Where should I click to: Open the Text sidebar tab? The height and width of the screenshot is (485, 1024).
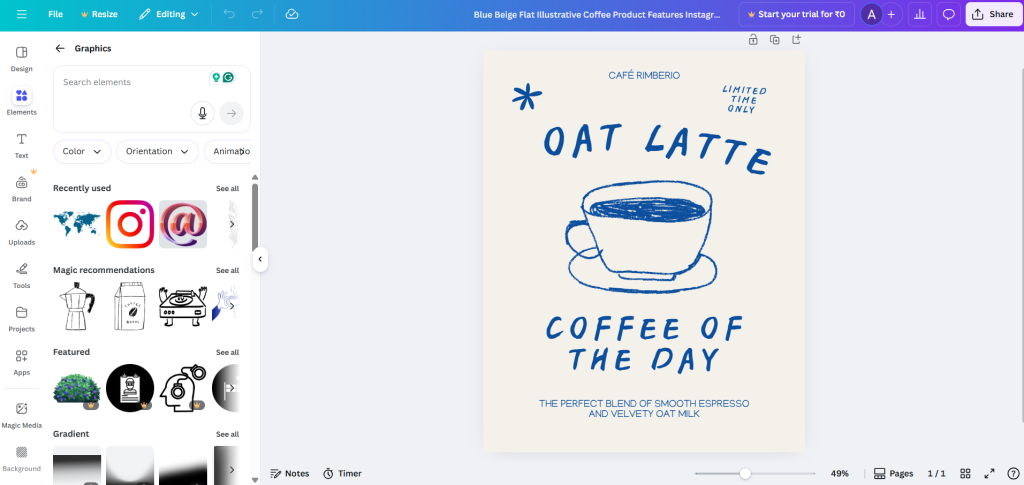click(x=22, y=145)
